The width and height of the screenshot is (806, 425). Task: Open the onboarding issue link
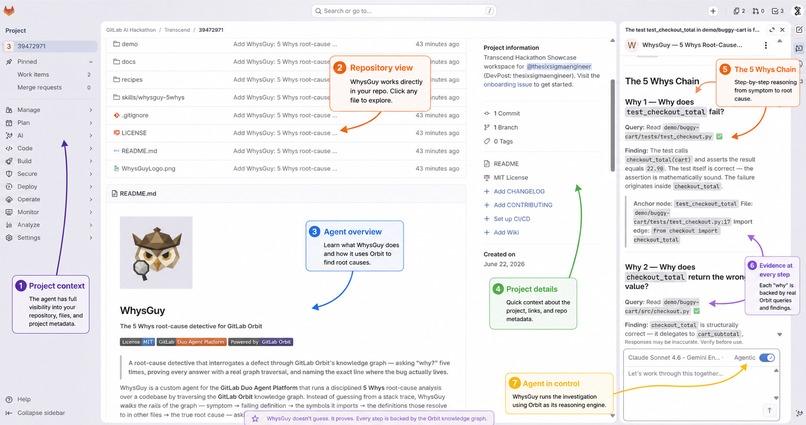point(507,84)
